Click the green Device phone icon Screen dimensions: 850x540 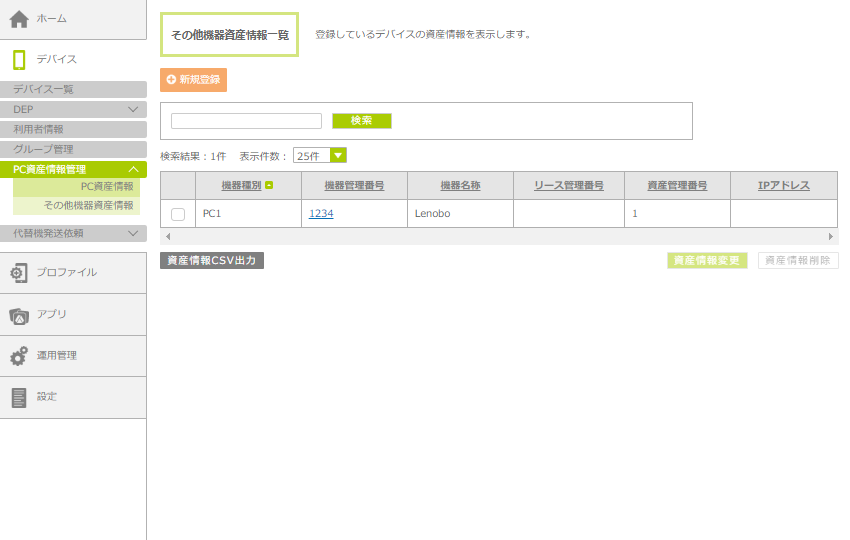tap(18, 60)
